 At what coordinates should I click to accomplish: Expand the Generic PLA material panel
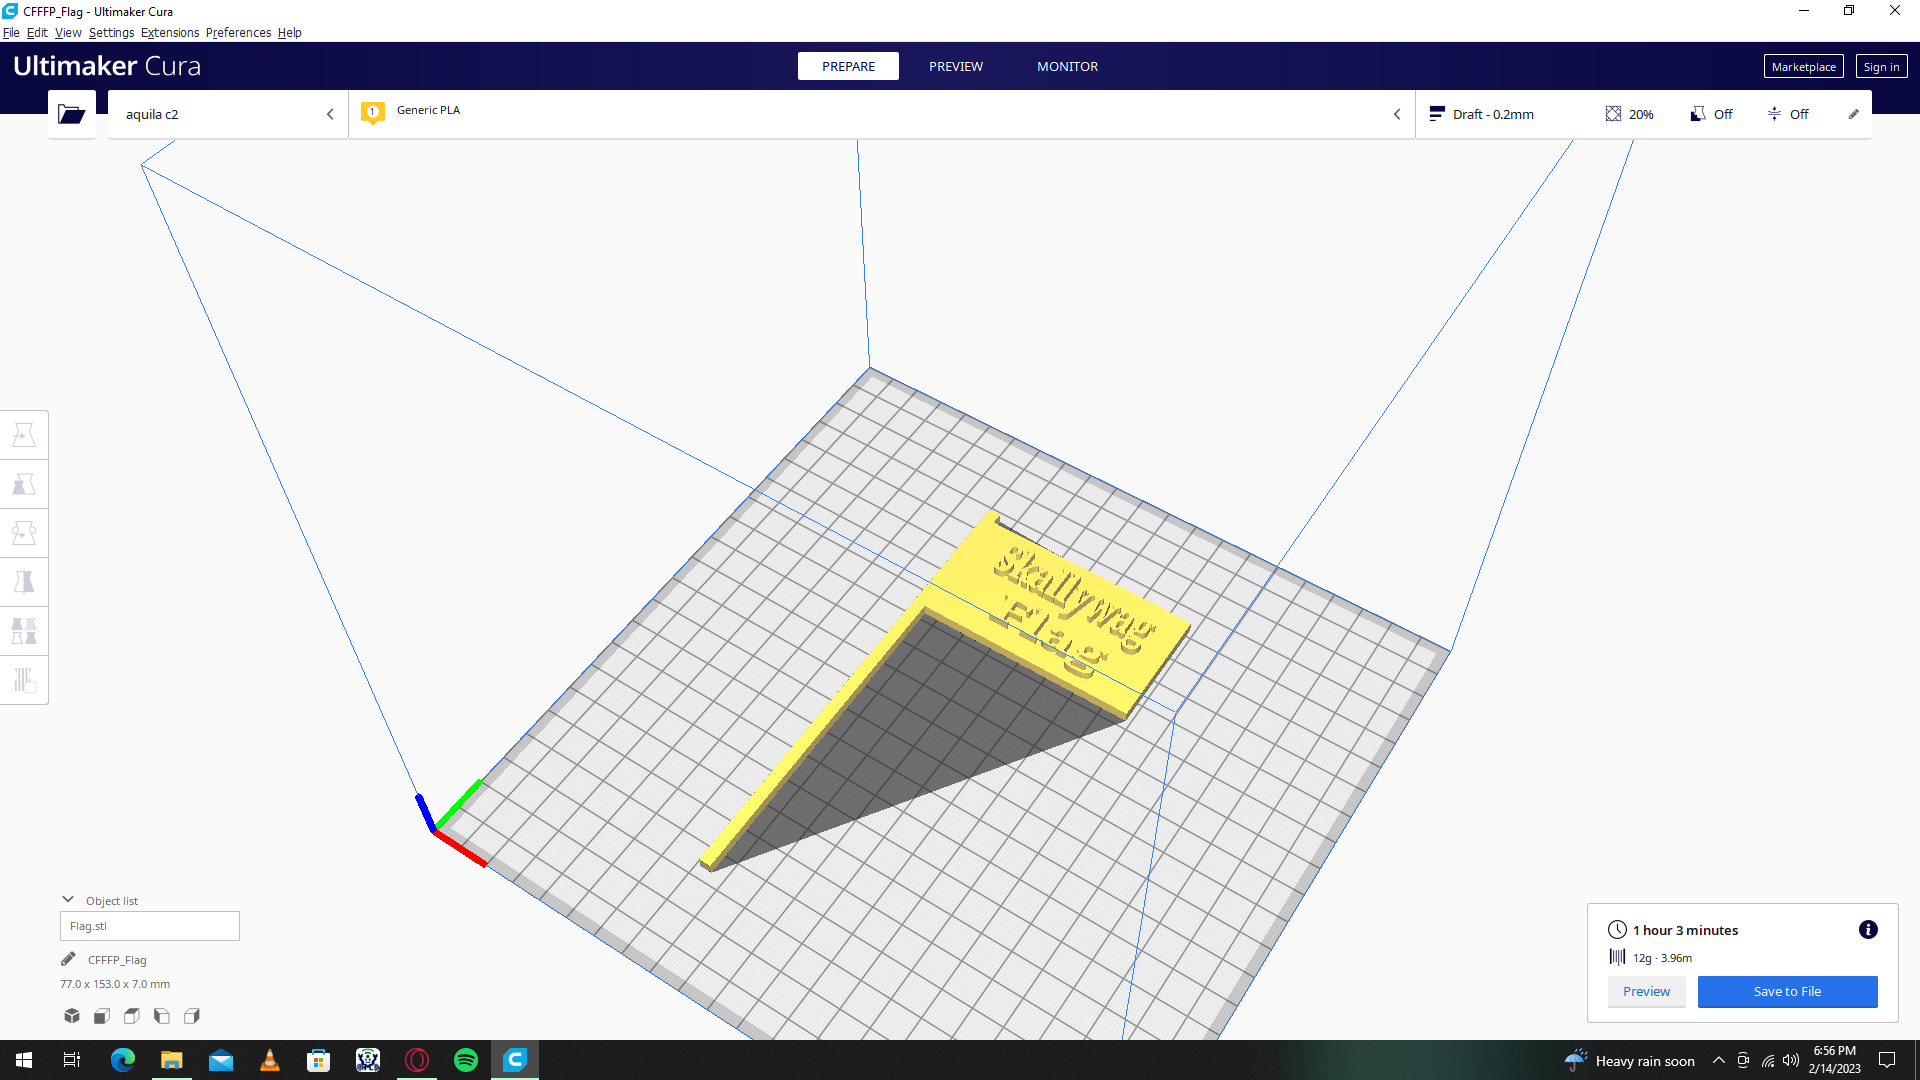coord(882,114)
